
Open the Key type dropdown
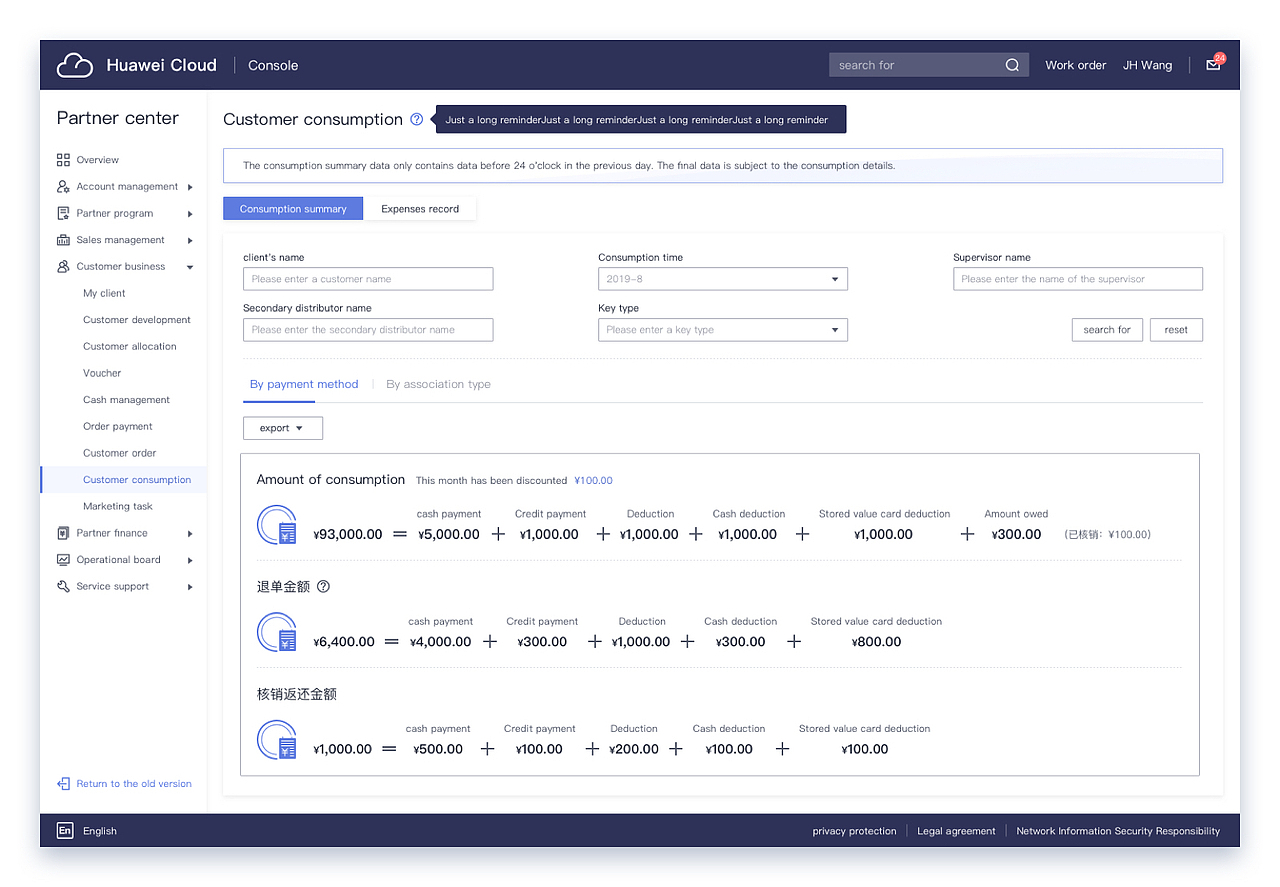click(x=723, y=330)
